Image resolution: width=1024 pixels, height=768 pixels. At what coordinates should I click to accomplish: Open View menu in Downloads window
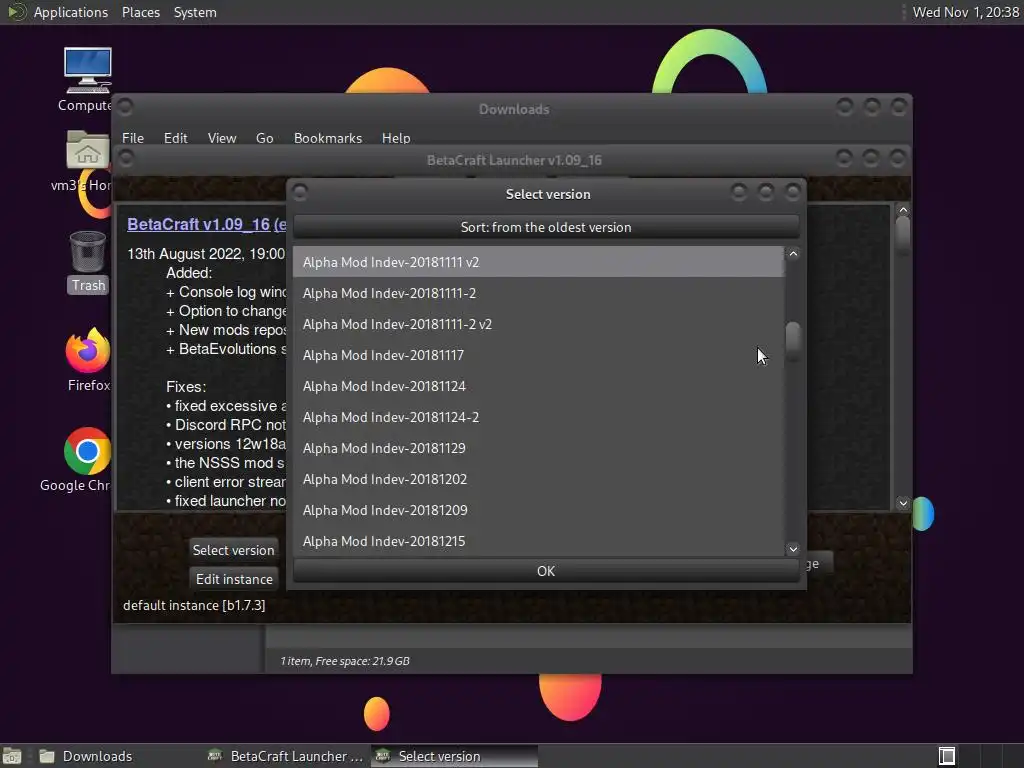[x=221, y=138]
